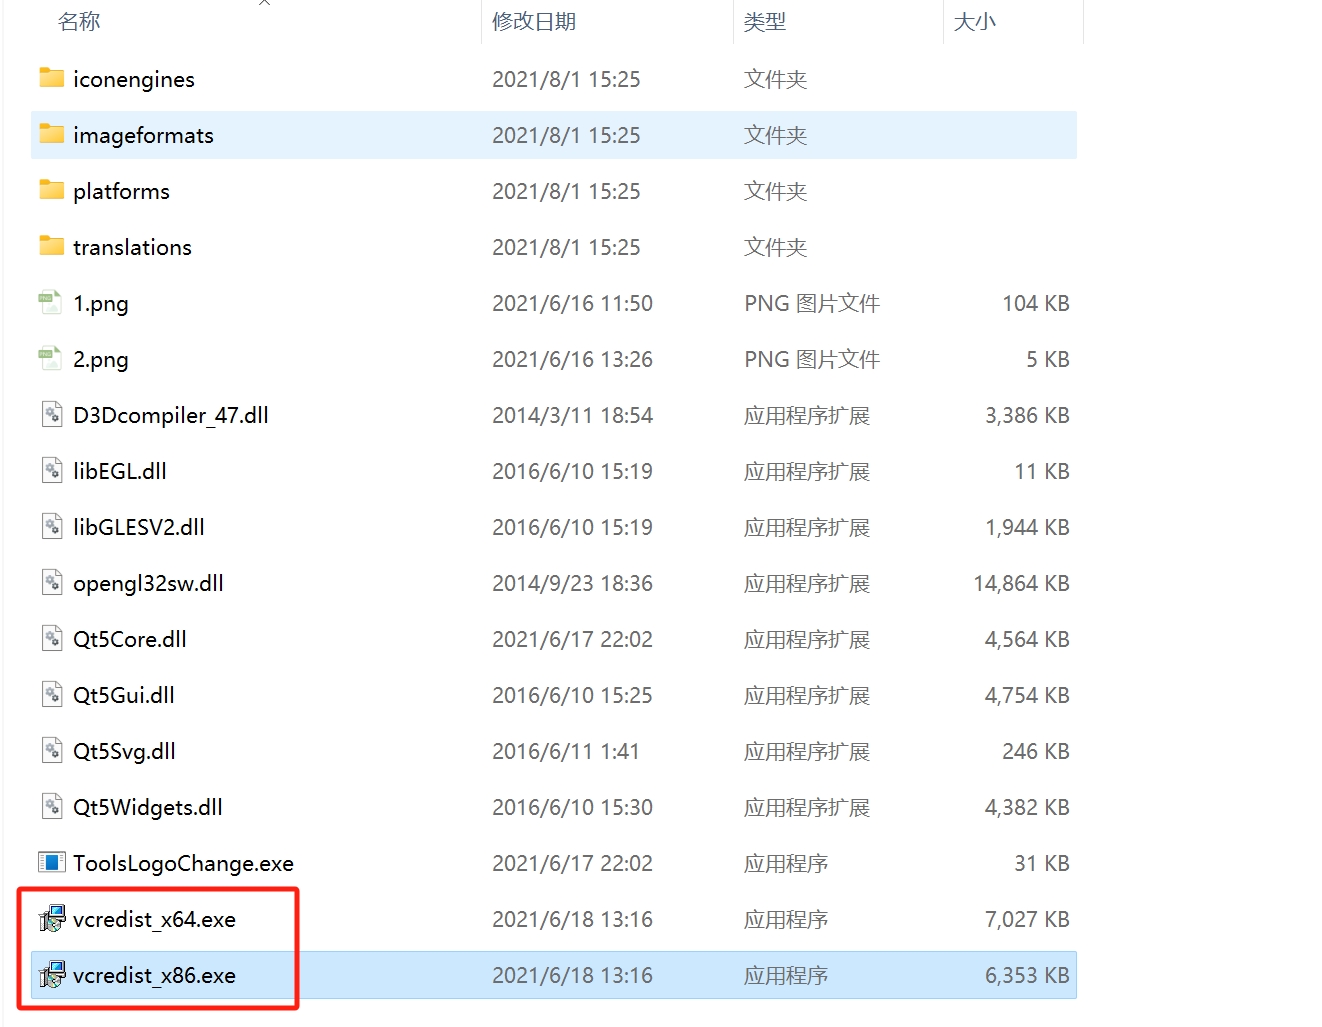The width and height of the screenshot is (1322, 1027).
Task: Sort files by 名称 column header
Action: [80, 22]
